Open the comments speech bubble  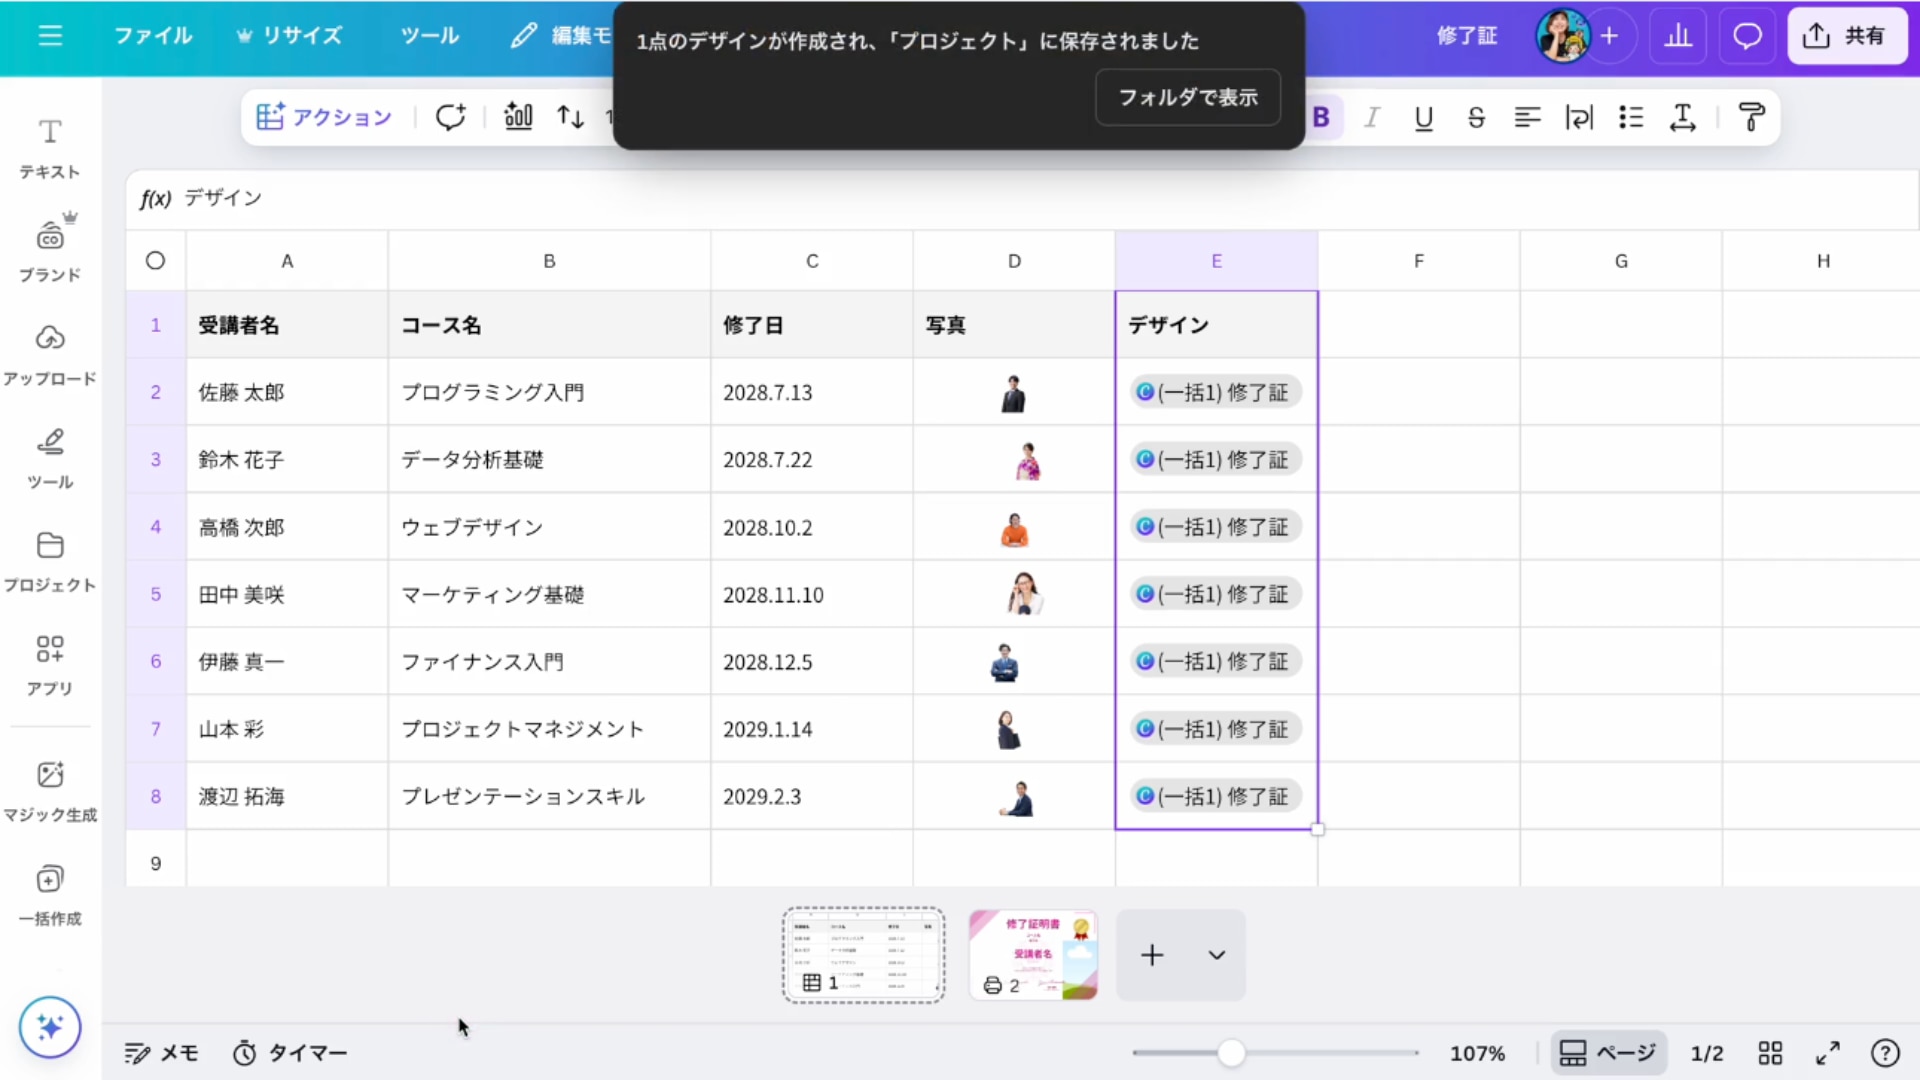click(x=1747, y=36)
